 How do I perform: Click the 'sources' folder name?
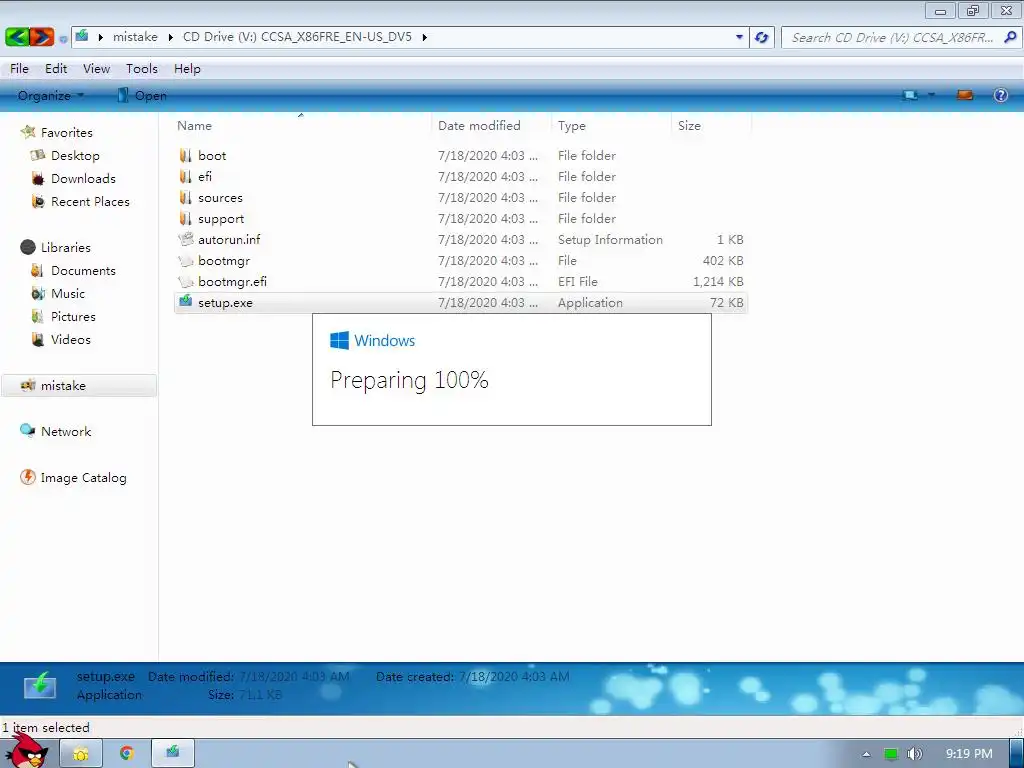pos(220,198)
